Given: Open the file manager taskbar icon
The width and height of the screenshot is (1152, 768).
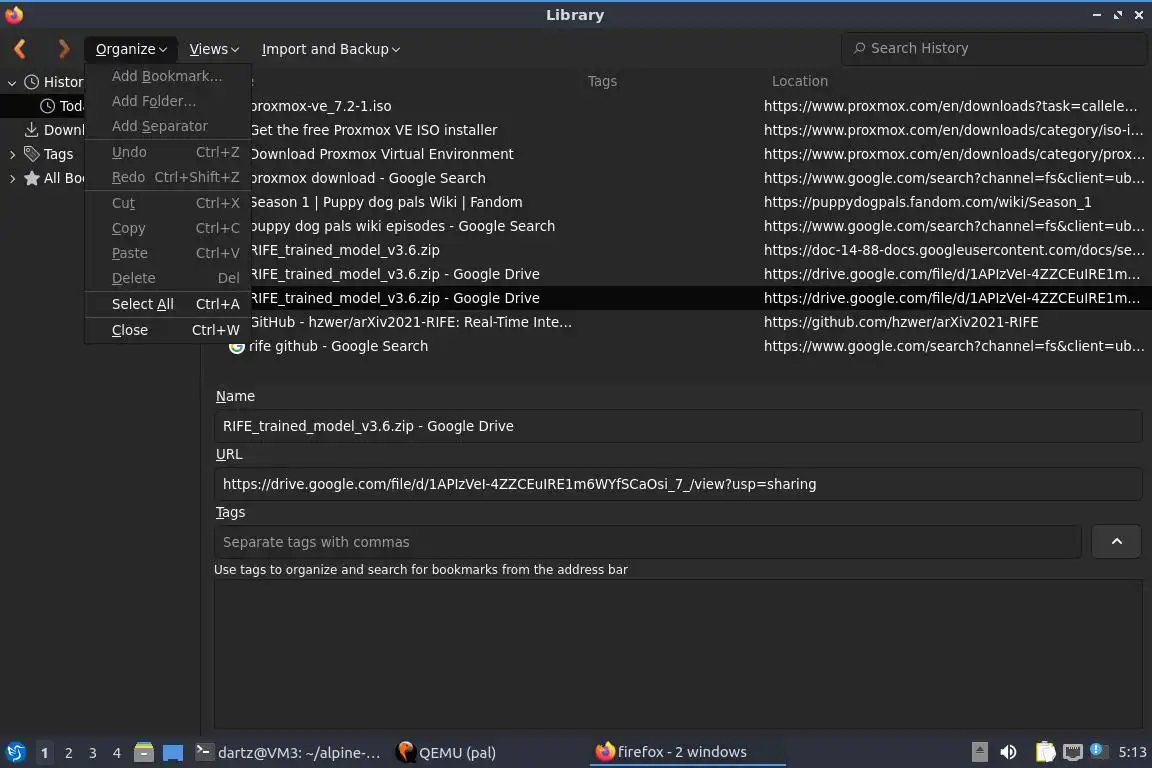Looking at the screenshot, I should 144,752.
